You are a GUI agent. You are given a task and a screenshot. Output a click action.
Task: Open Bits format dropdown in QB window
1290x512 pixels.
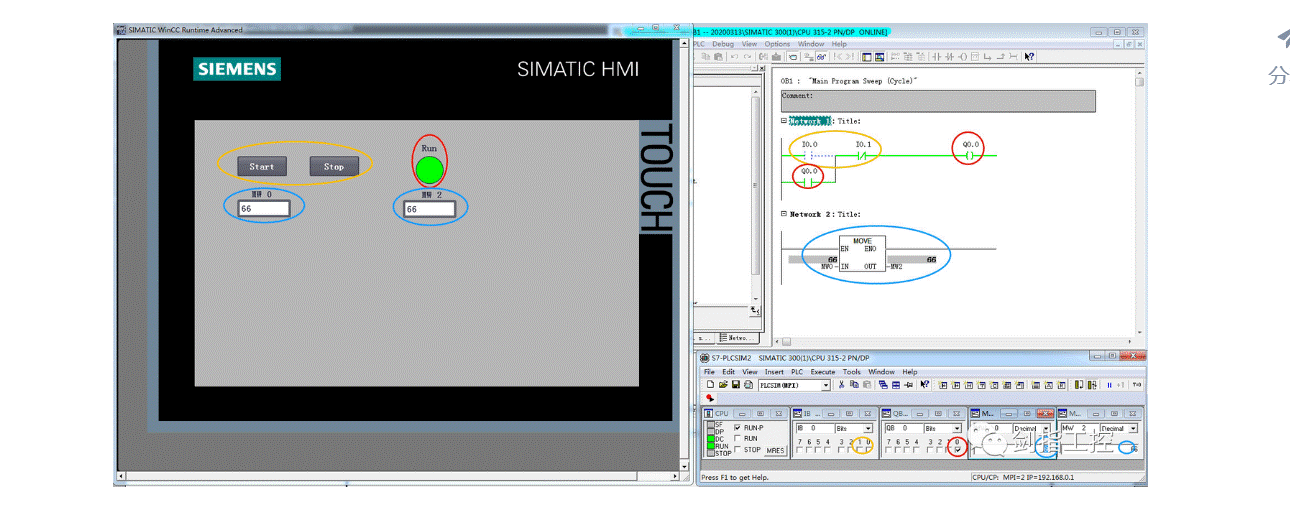[957, 428]
